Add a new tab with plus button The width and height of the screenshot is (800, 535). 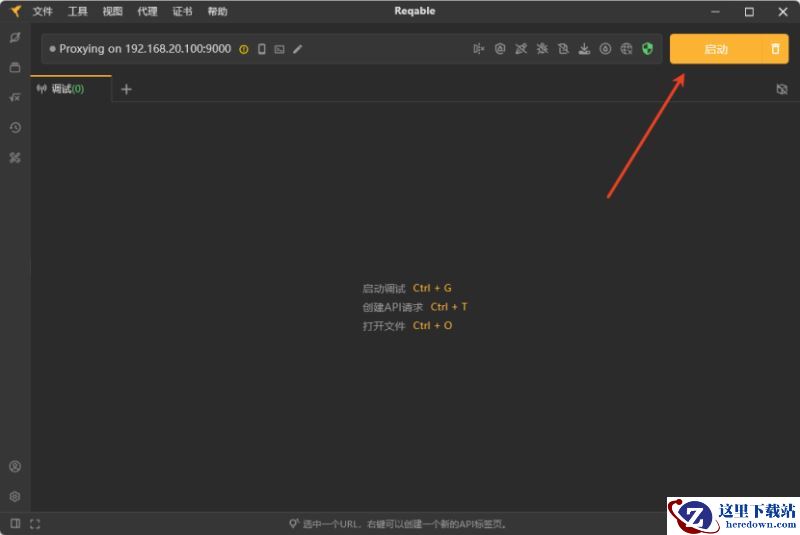126,89
